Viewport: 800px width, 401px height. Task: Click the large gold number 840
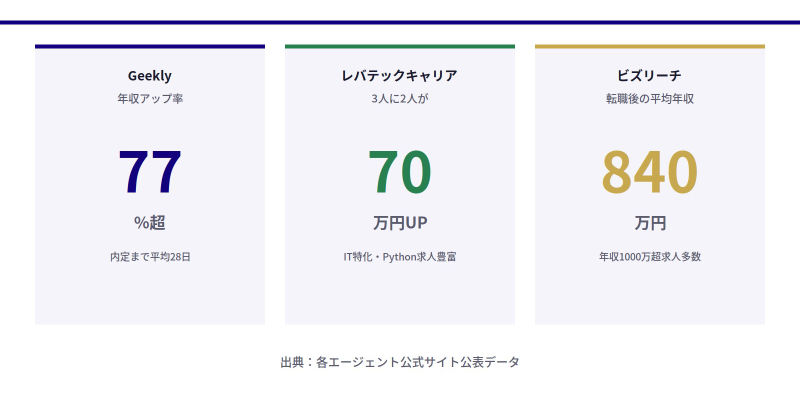(x=650, y=172)
